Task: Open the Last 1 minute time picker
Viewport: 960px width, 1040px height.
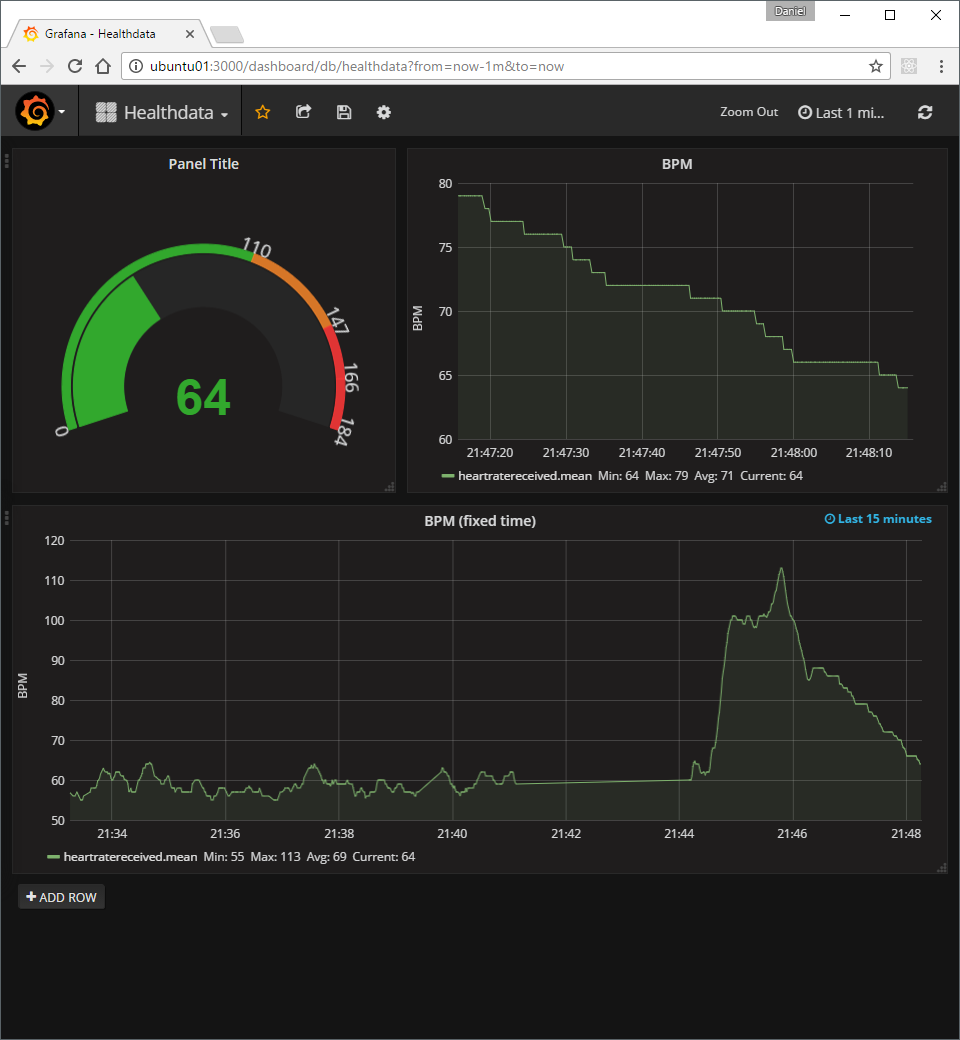Action: point(841,113)
